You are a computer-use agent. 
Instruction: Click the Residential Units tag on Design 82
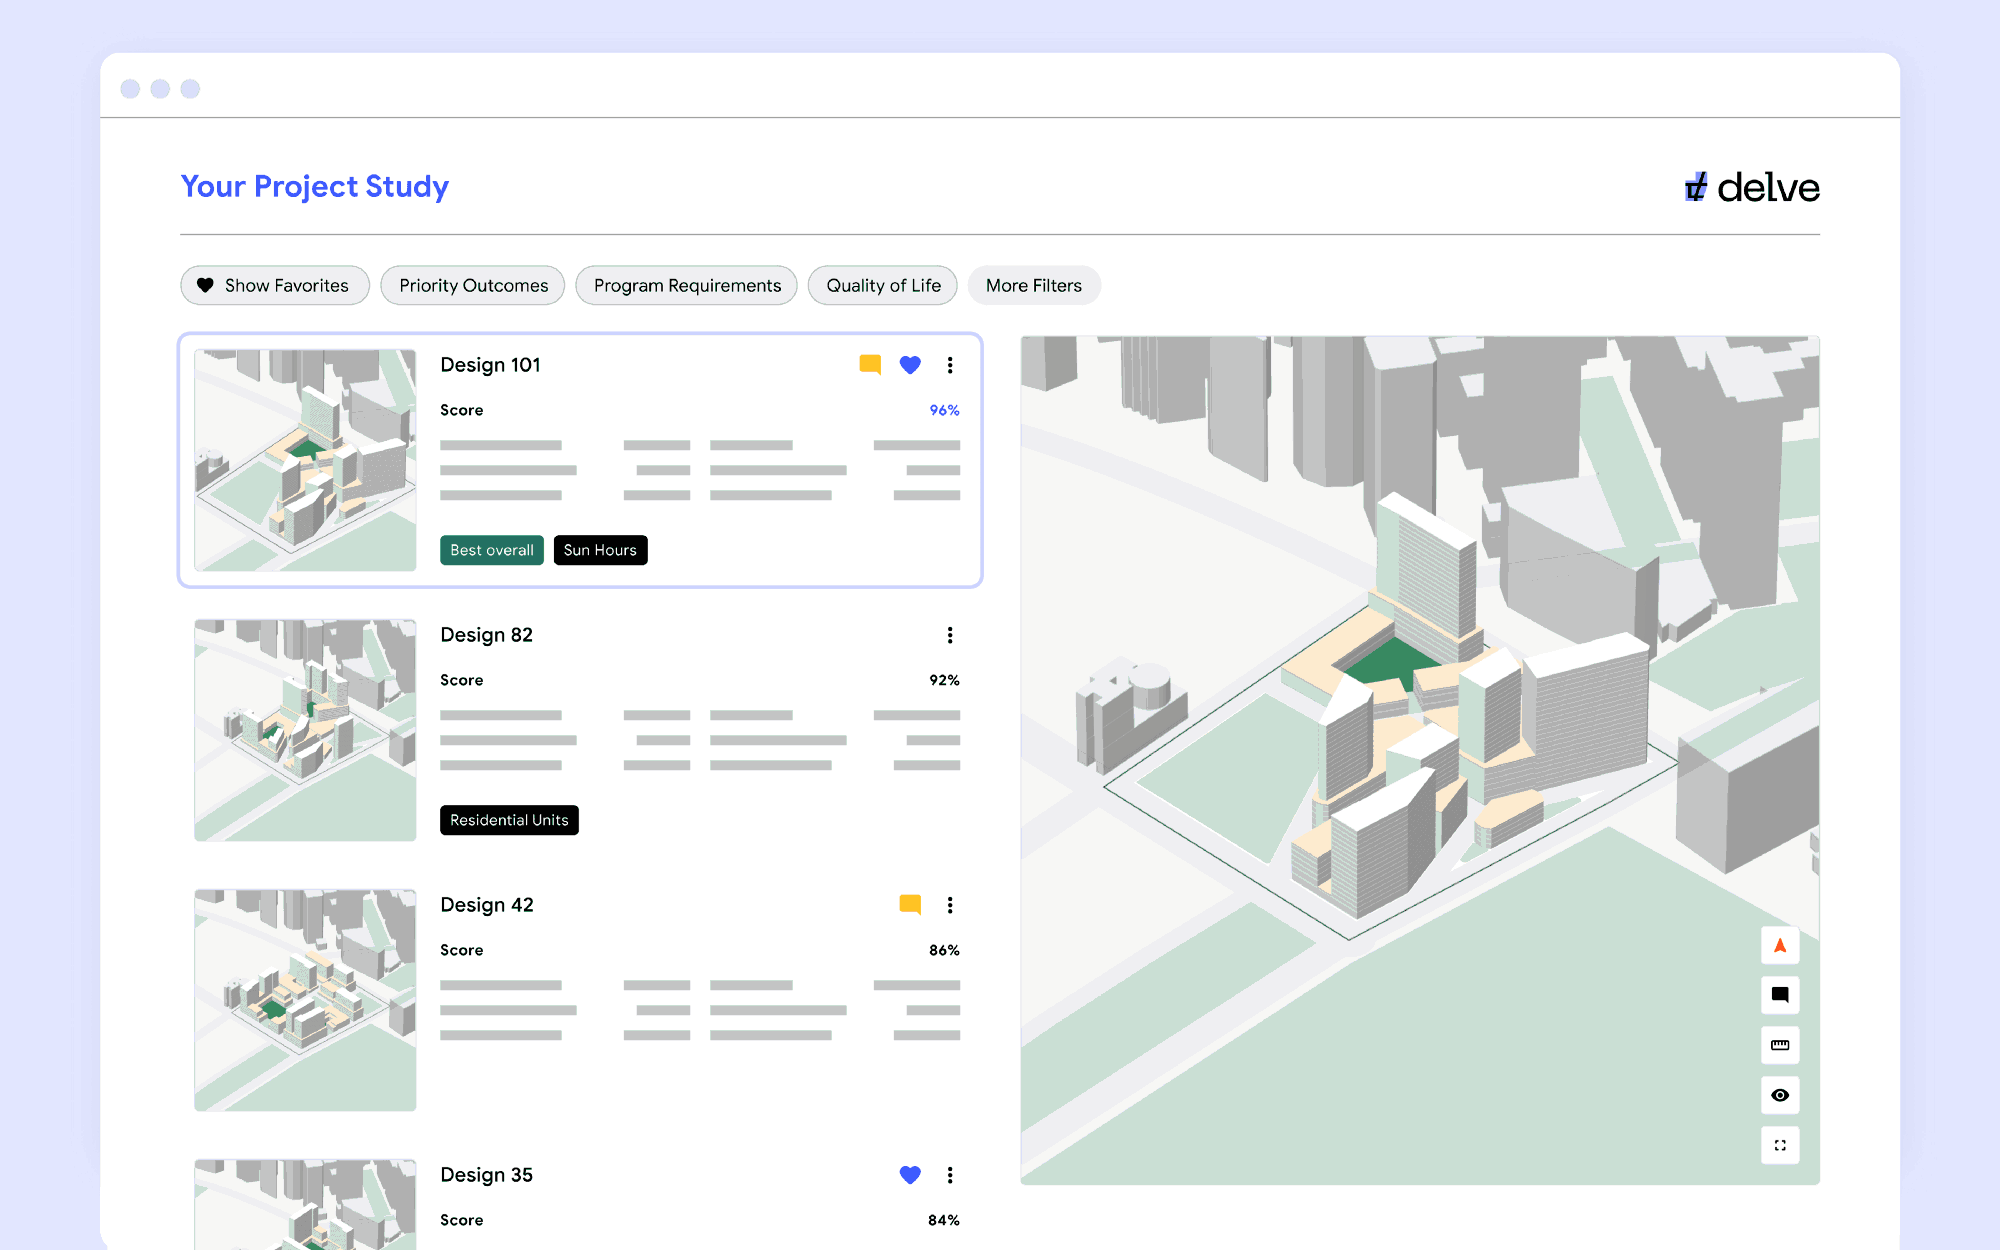pos(510,819)
